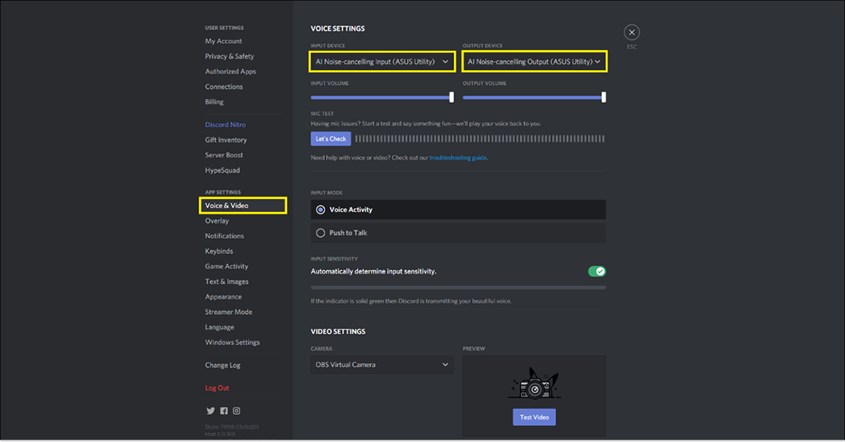Open Discord's Facebook icon link
This screenshot has width=845, height=442.
(224, 411)
